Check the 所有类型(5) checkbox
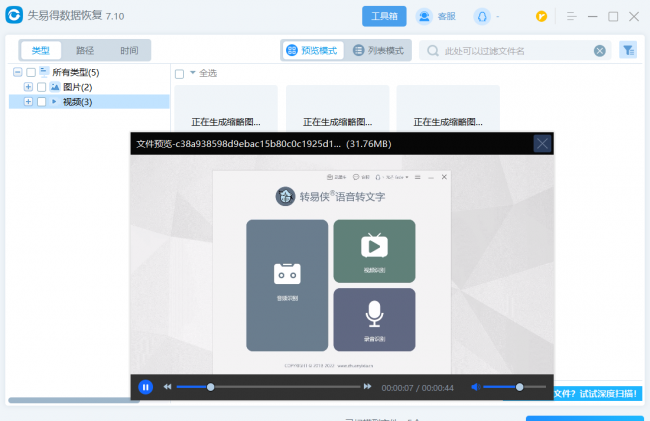The width and height of the screenshot is (650, 421). pos(31,73)
